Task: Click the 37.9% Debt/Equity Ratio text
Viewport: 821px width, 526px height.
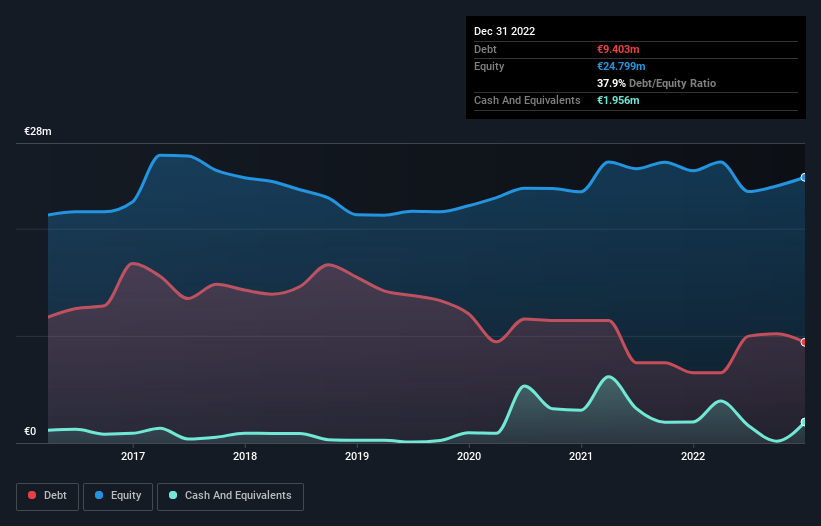Action: pos(656,83)
